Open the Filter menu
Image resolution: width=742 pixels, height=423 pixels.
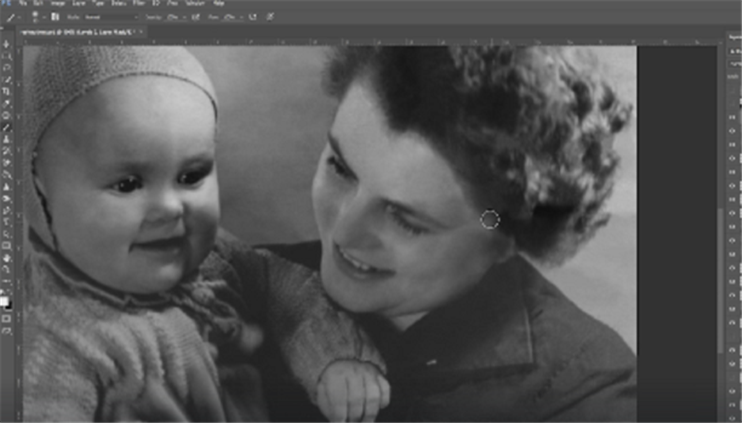coord(138,4)
